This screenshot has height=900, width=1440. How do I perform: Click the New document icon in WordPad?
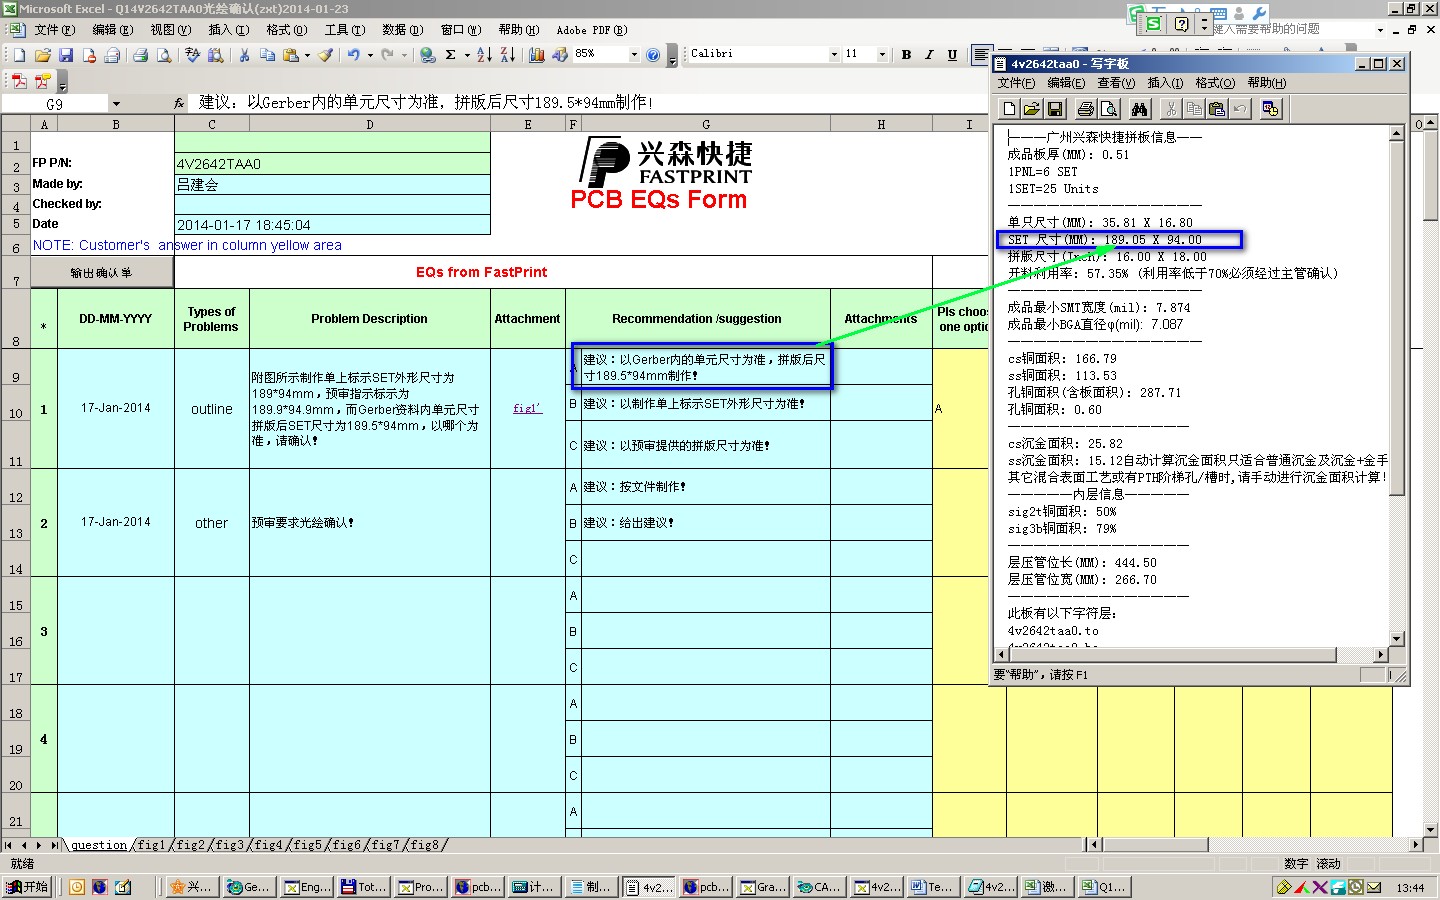point(1009,109)
